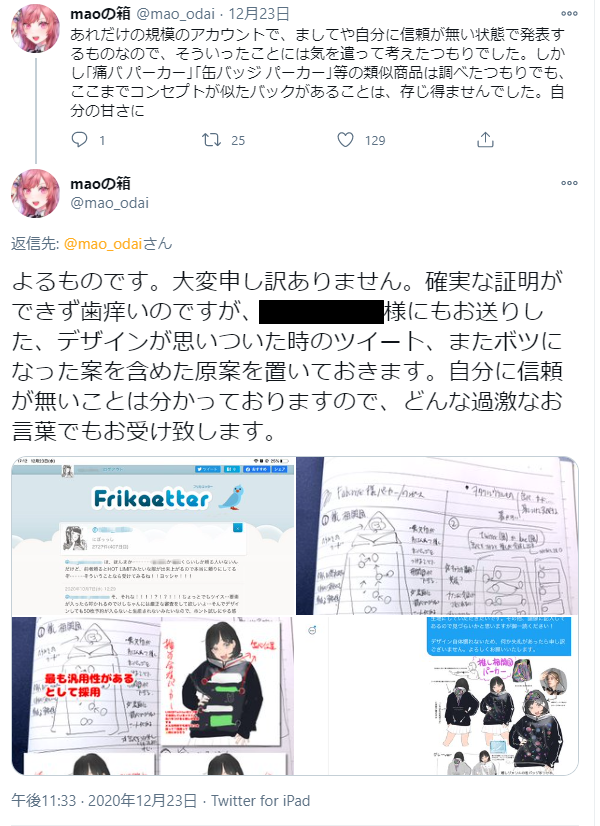The image size is (600, 826).
Task: Click the like count 129
Action: 375,140
